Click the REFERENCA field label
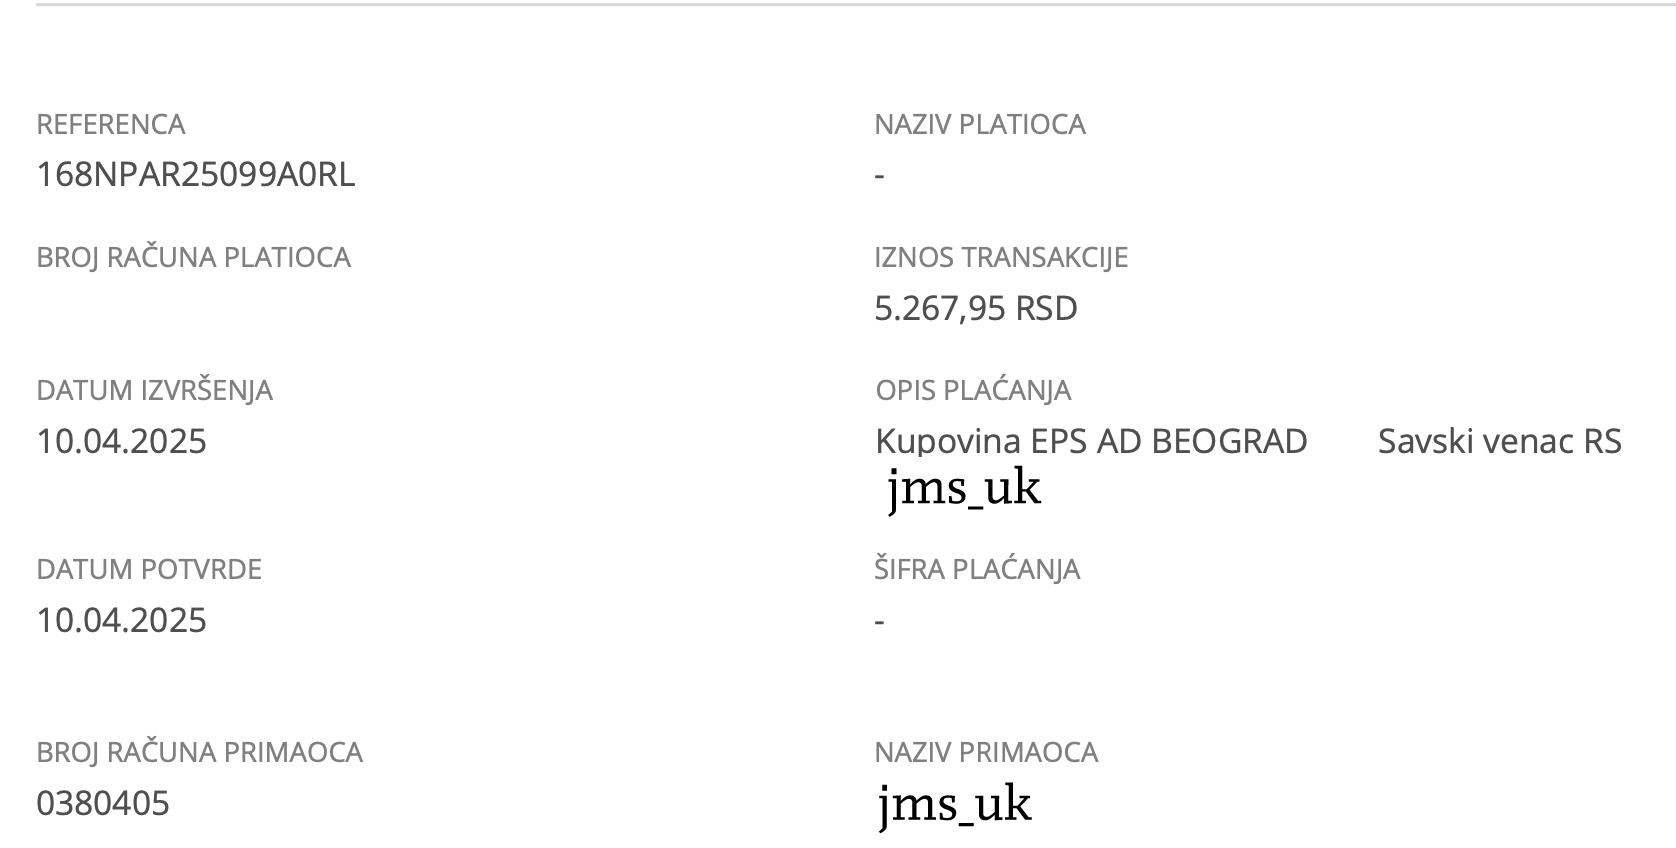1676x848 pixels. click(x=111, y=125)
